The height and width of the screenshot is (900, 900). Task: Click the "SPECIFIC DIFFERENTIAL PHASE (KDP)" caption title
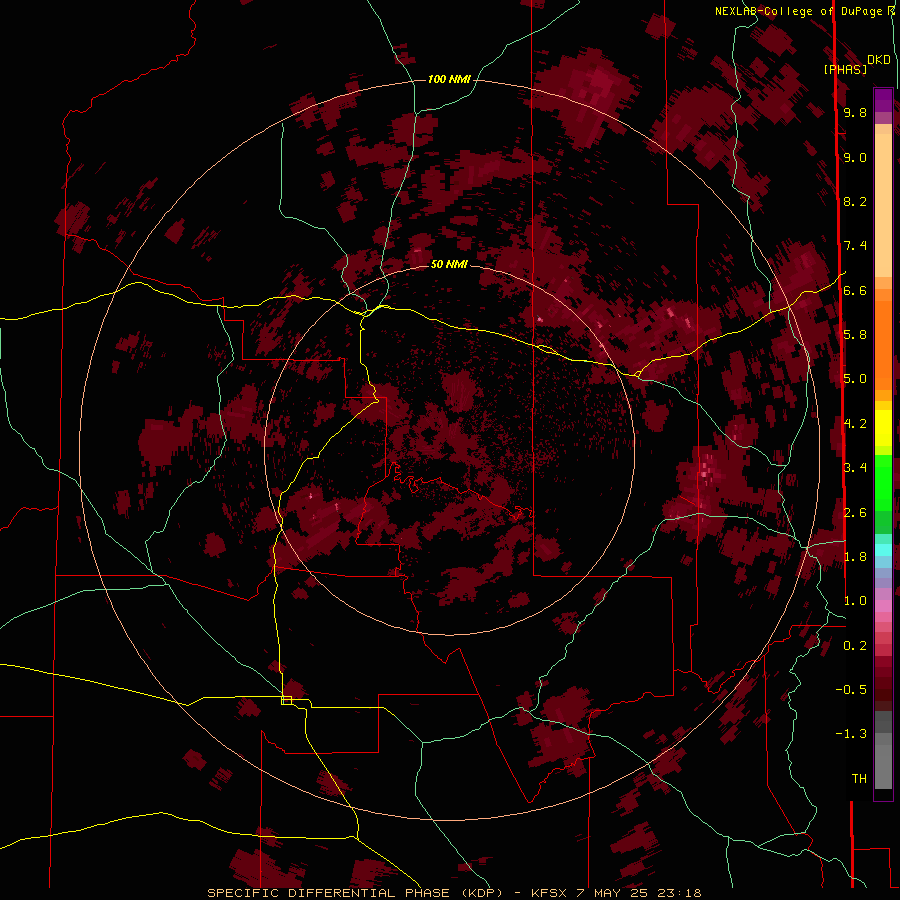(355, 893)
